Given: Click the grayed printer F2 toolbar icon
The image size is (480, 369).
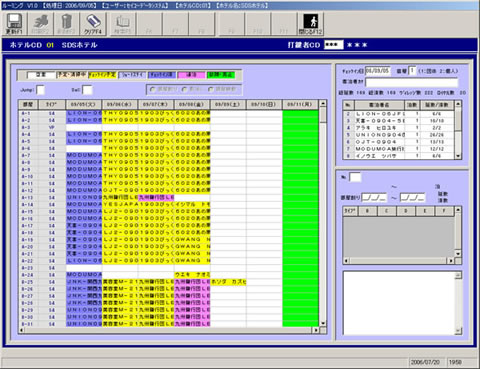Looking at the screenshot, I should (x=41, y=24).
